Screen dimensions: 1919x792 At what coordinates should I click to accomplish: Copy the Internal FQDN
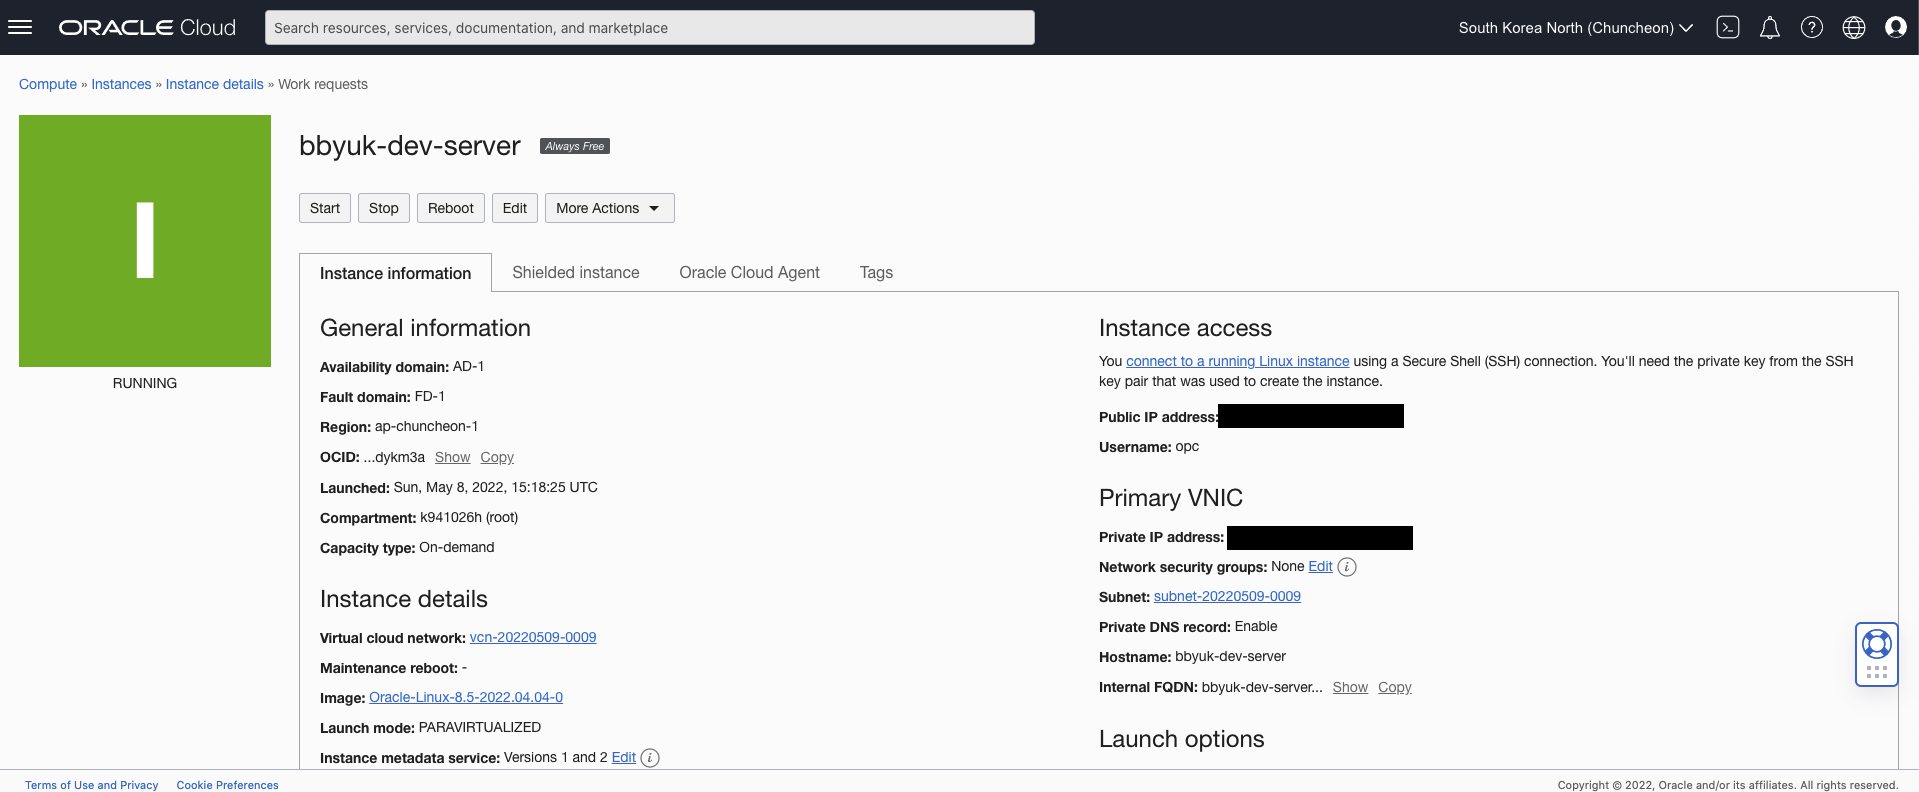point(1395,687)
